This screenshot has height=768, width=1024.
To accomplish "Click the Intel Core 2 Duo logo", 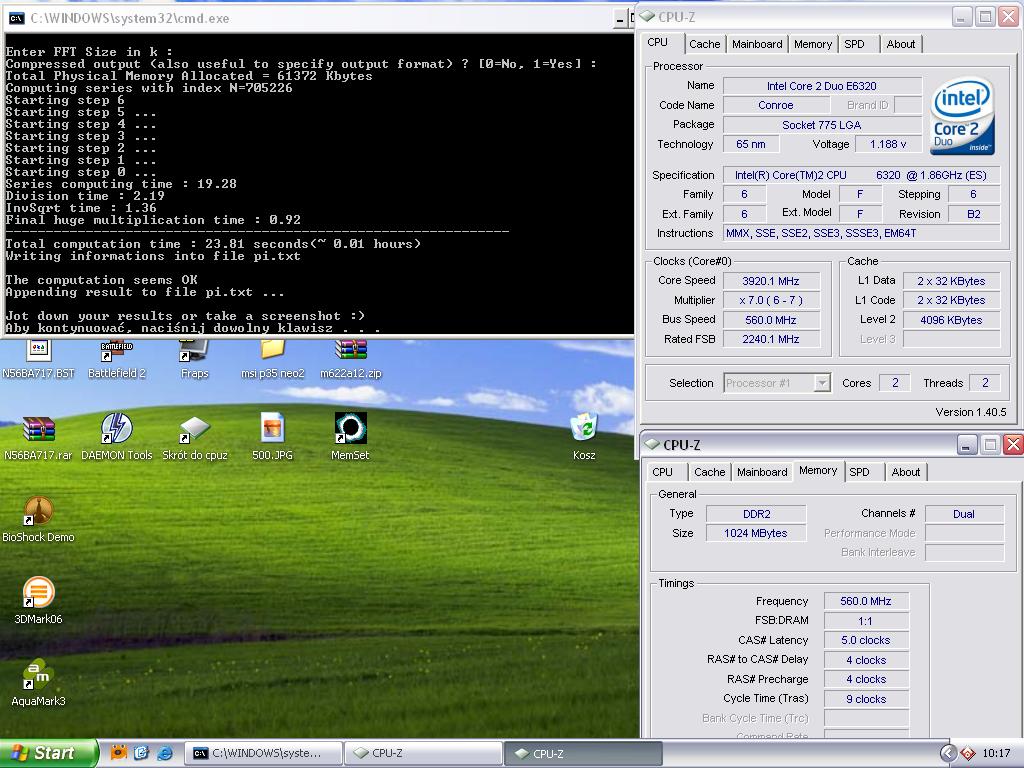I will point(963,118).
